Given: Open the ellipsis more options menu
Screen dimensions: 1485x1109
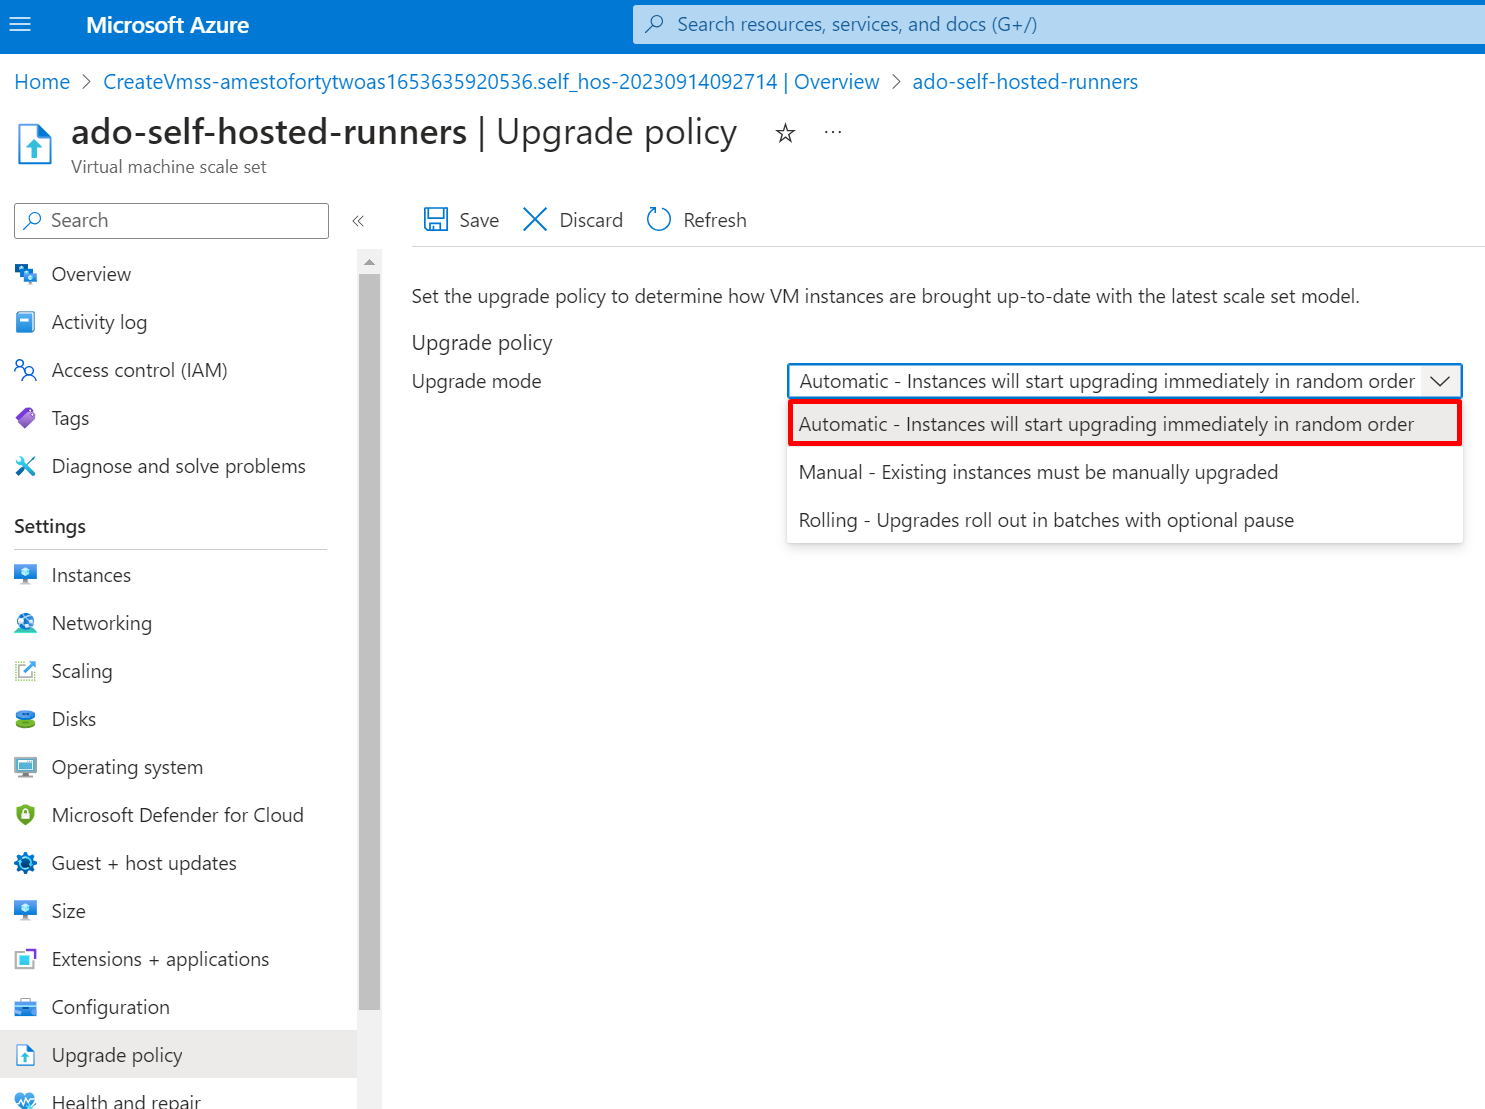Looking at the screenshot, I should tap(832, 133).
